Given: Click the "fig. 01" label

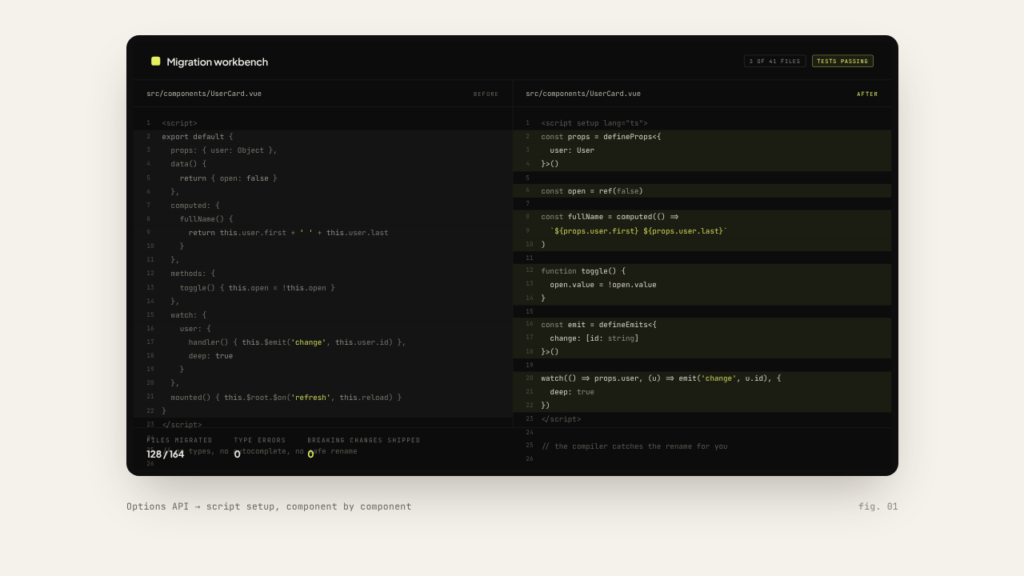Looking at the screenshot, I should 878,506.
